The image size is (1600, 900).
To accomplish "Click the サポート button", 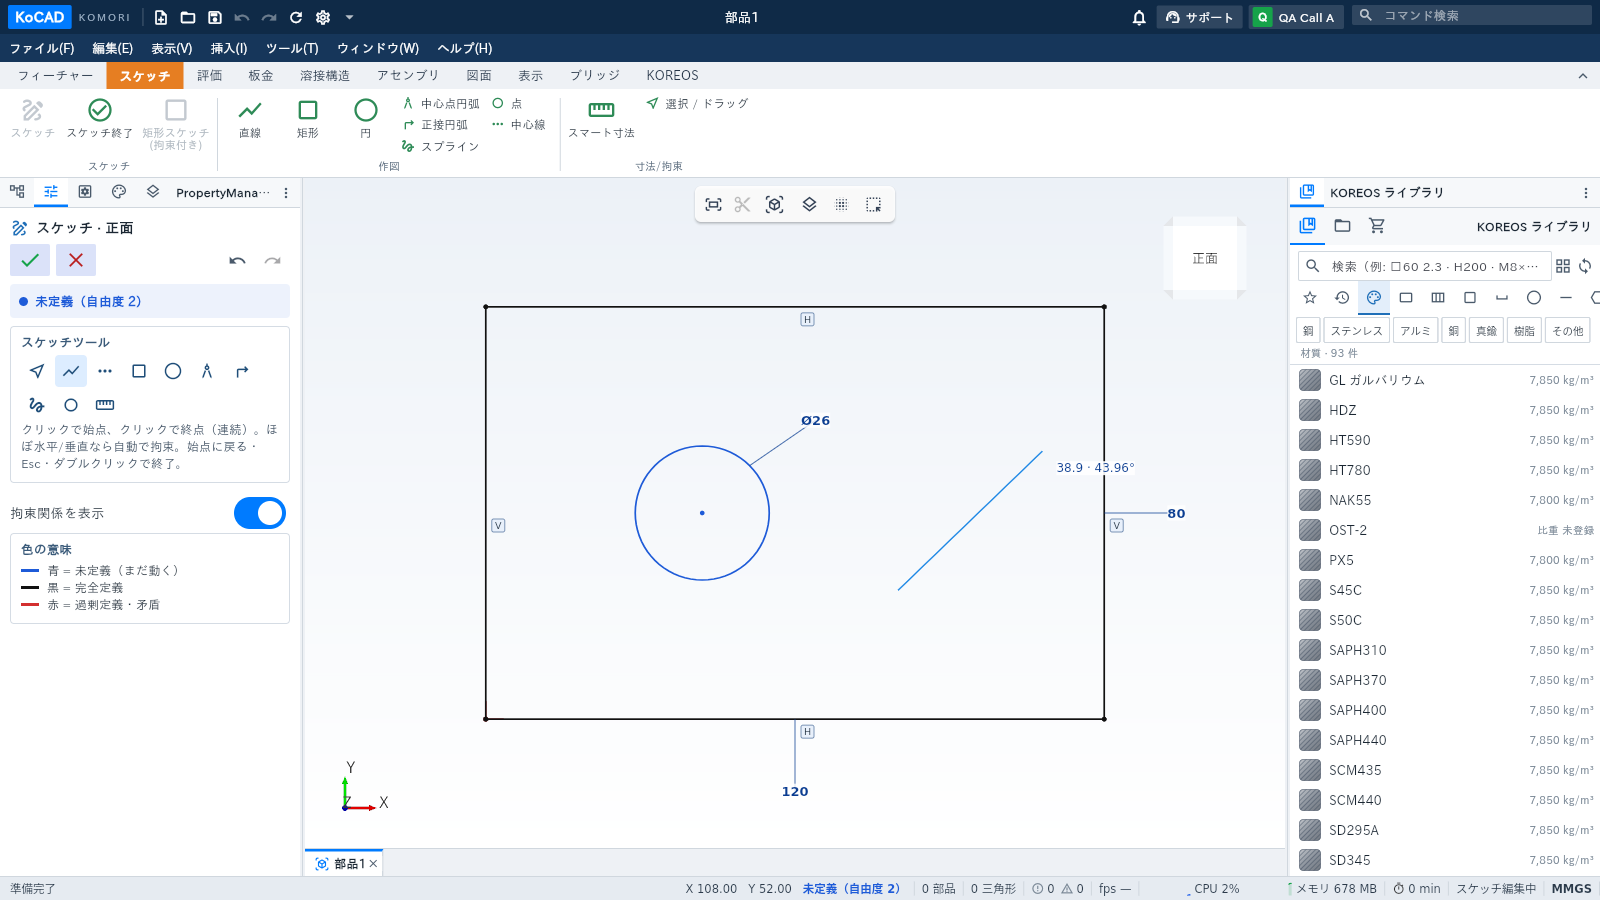I will (x=1200, y=17).
